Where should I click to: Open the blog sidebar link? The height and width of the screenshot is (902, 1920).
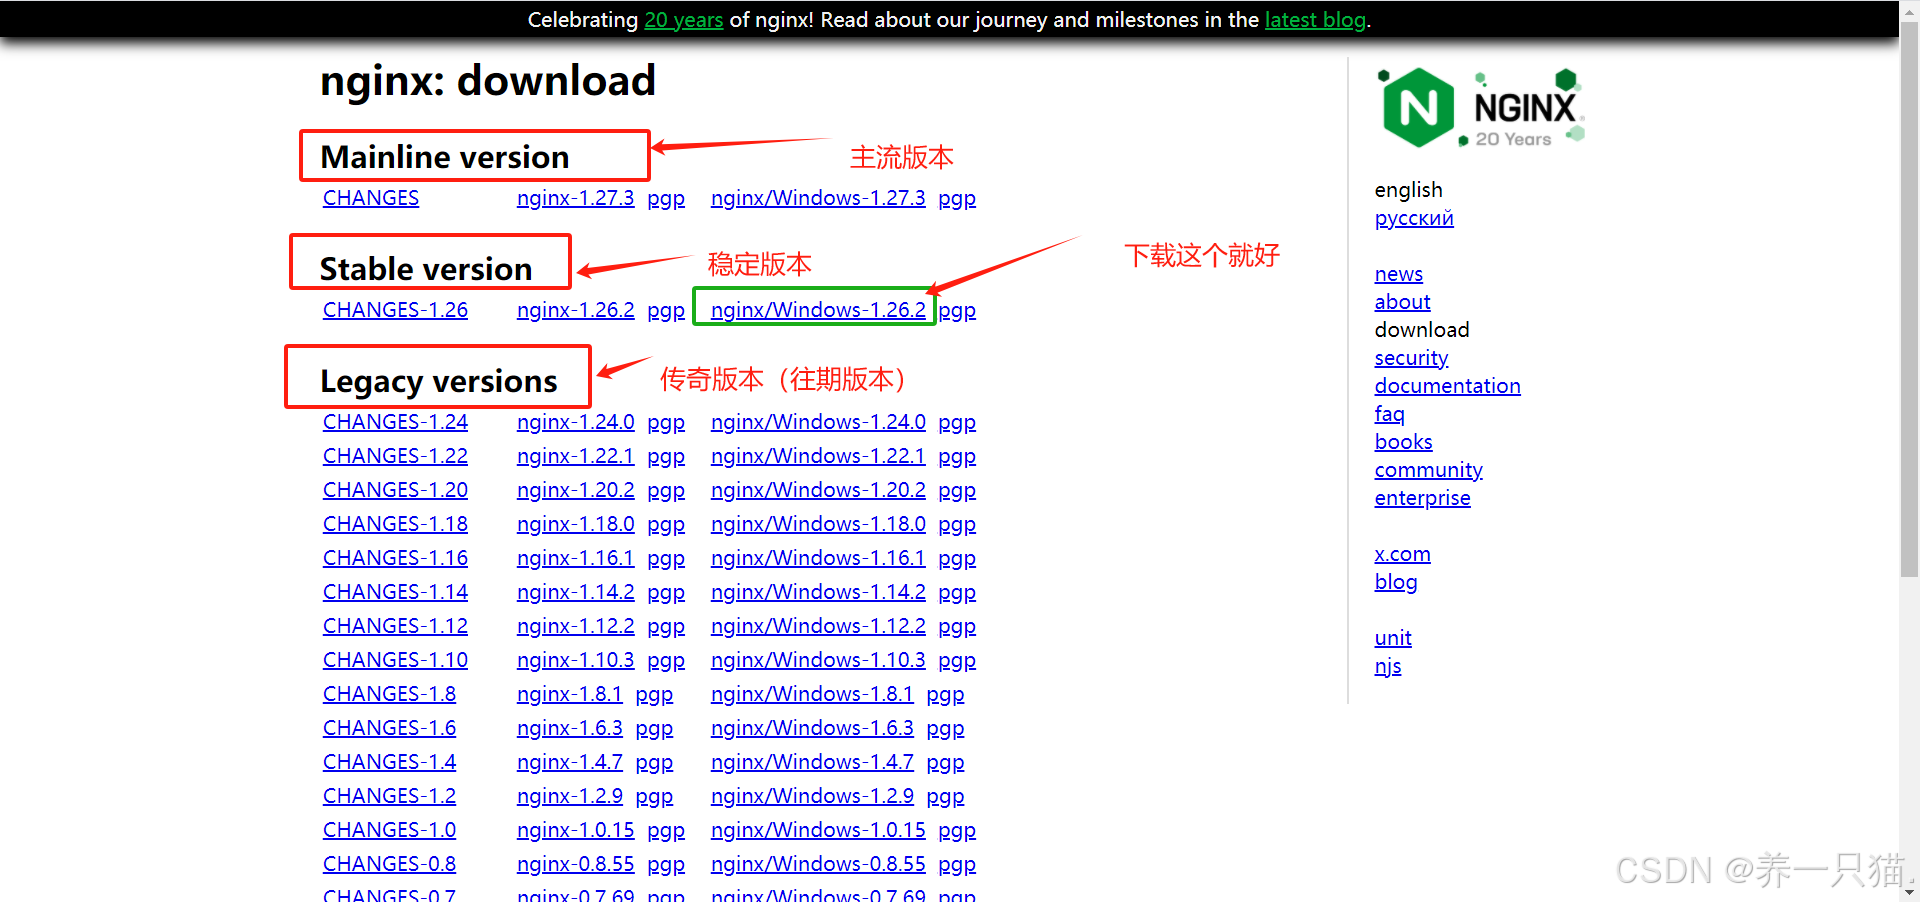pyautogui.click(x=1396, y=582)
